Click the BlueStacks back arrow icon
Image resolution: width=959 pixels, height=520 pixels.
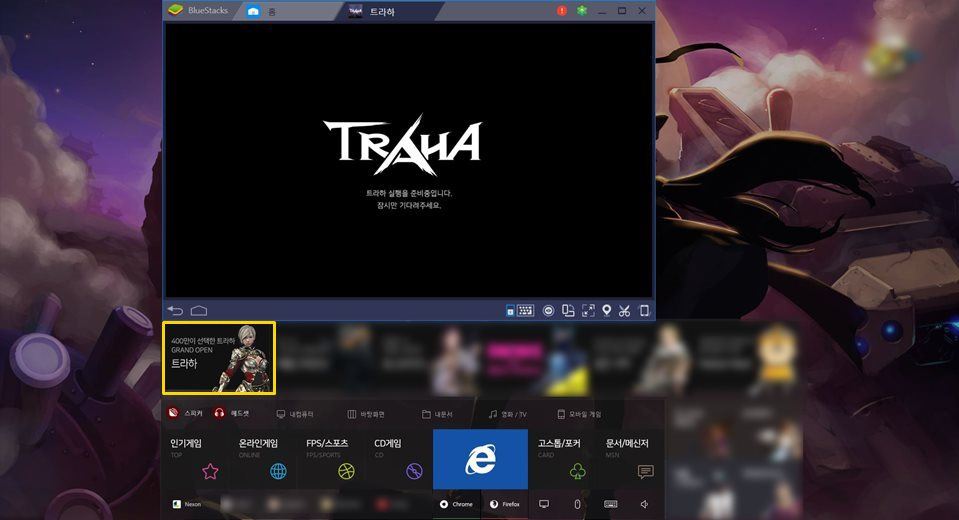coord(176,311)
